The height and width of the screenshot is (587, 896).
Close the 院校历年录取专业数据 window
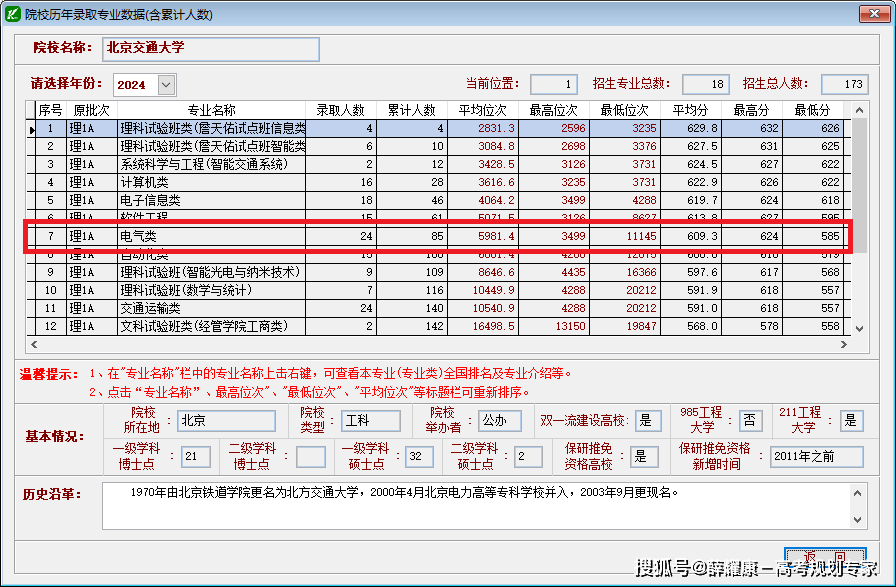tap(874, 14)
